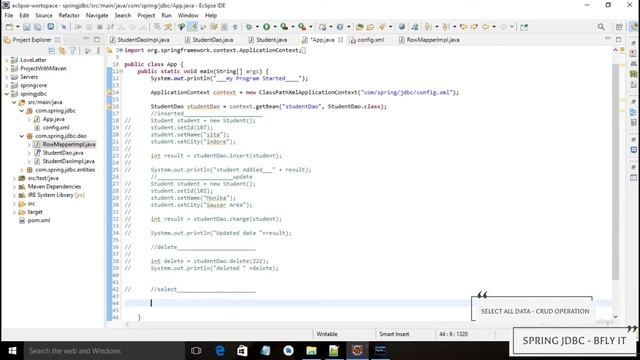Click the Open Web Browser globe icon
The image size is (640, 360).
(x=402, y=27)
